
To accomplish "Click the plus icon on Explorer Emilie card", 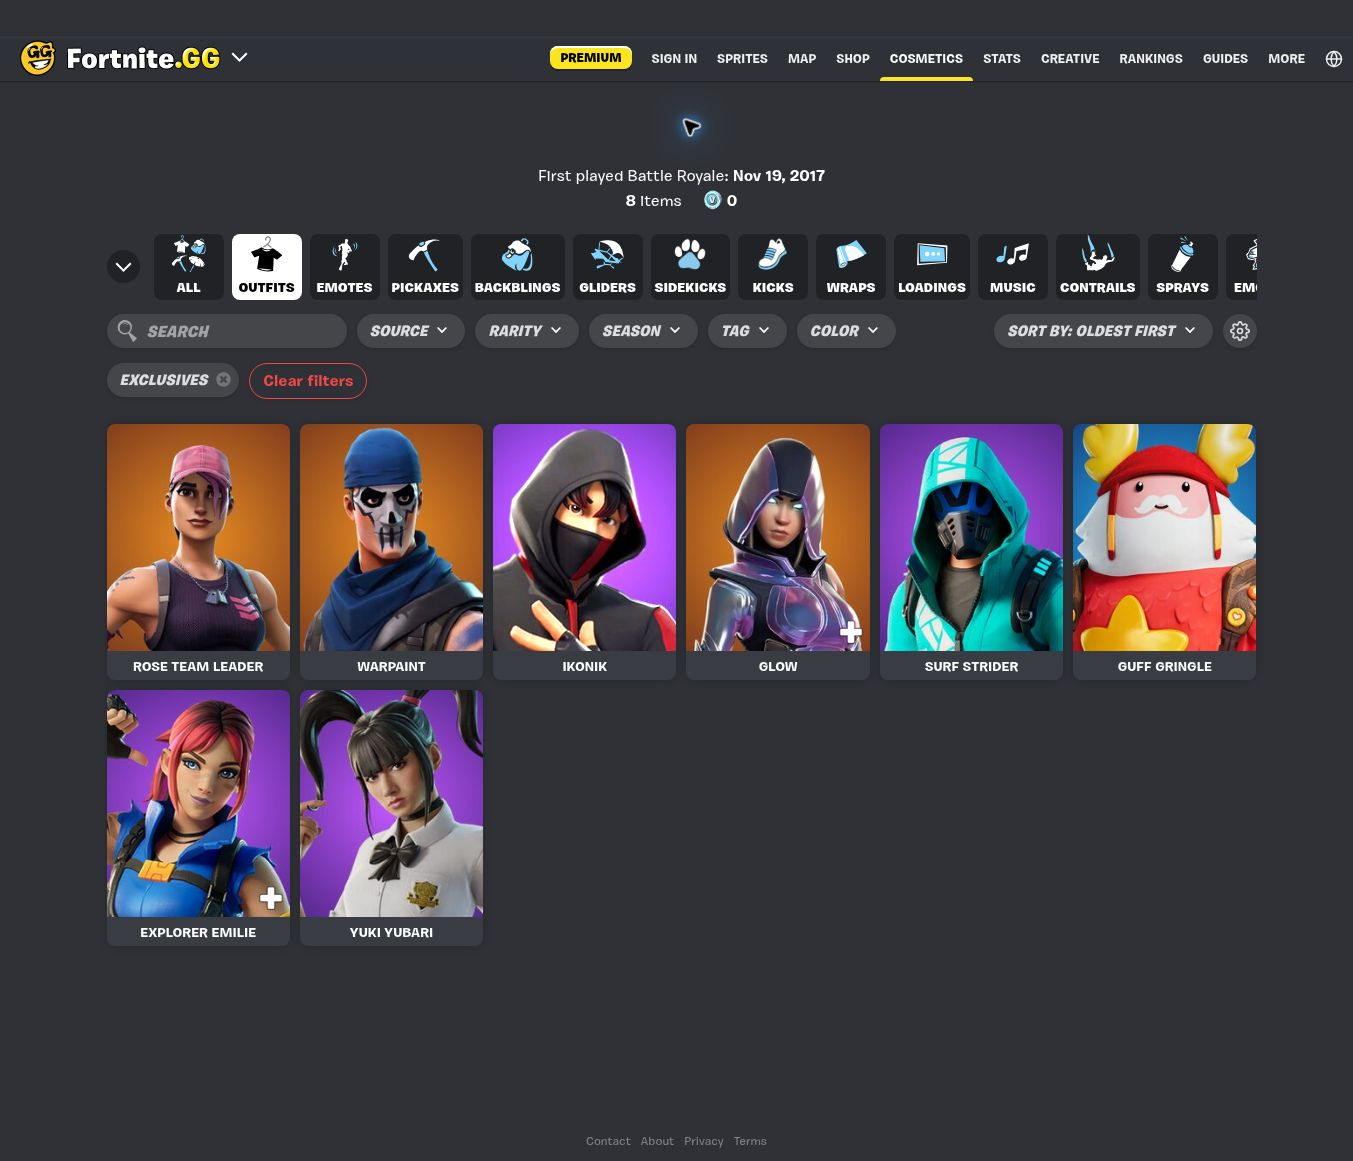I will click(271, 898).
